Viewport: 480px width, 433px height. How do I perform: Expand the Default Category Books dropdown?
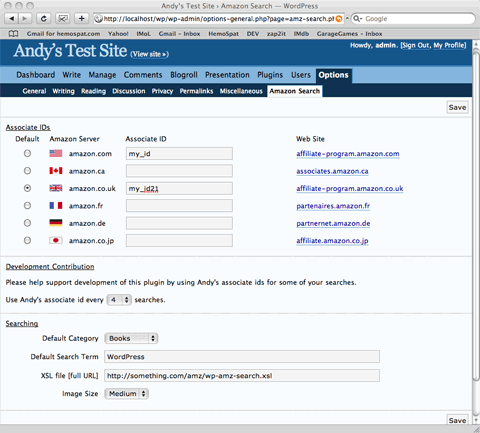click(131, 338)
